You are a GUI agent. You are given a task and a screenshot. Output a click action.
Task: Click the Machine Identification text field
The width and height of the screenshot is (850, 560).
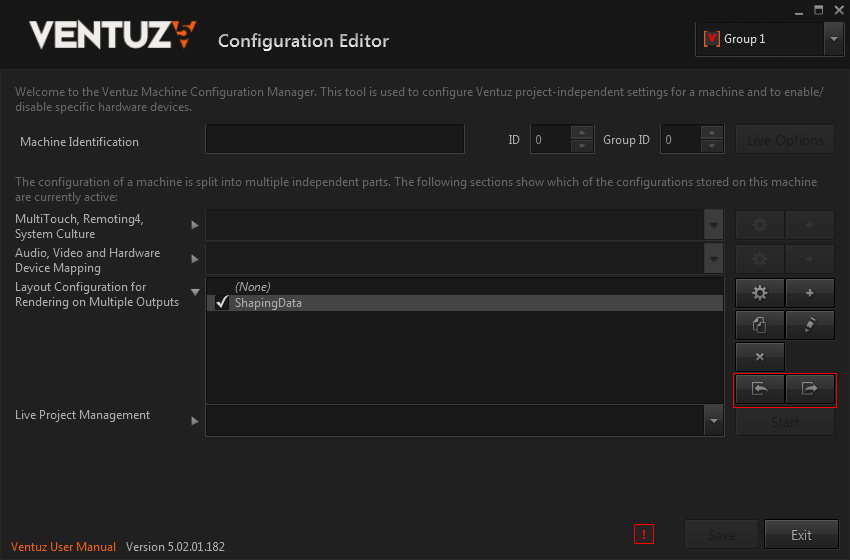[x=335, y=140]
